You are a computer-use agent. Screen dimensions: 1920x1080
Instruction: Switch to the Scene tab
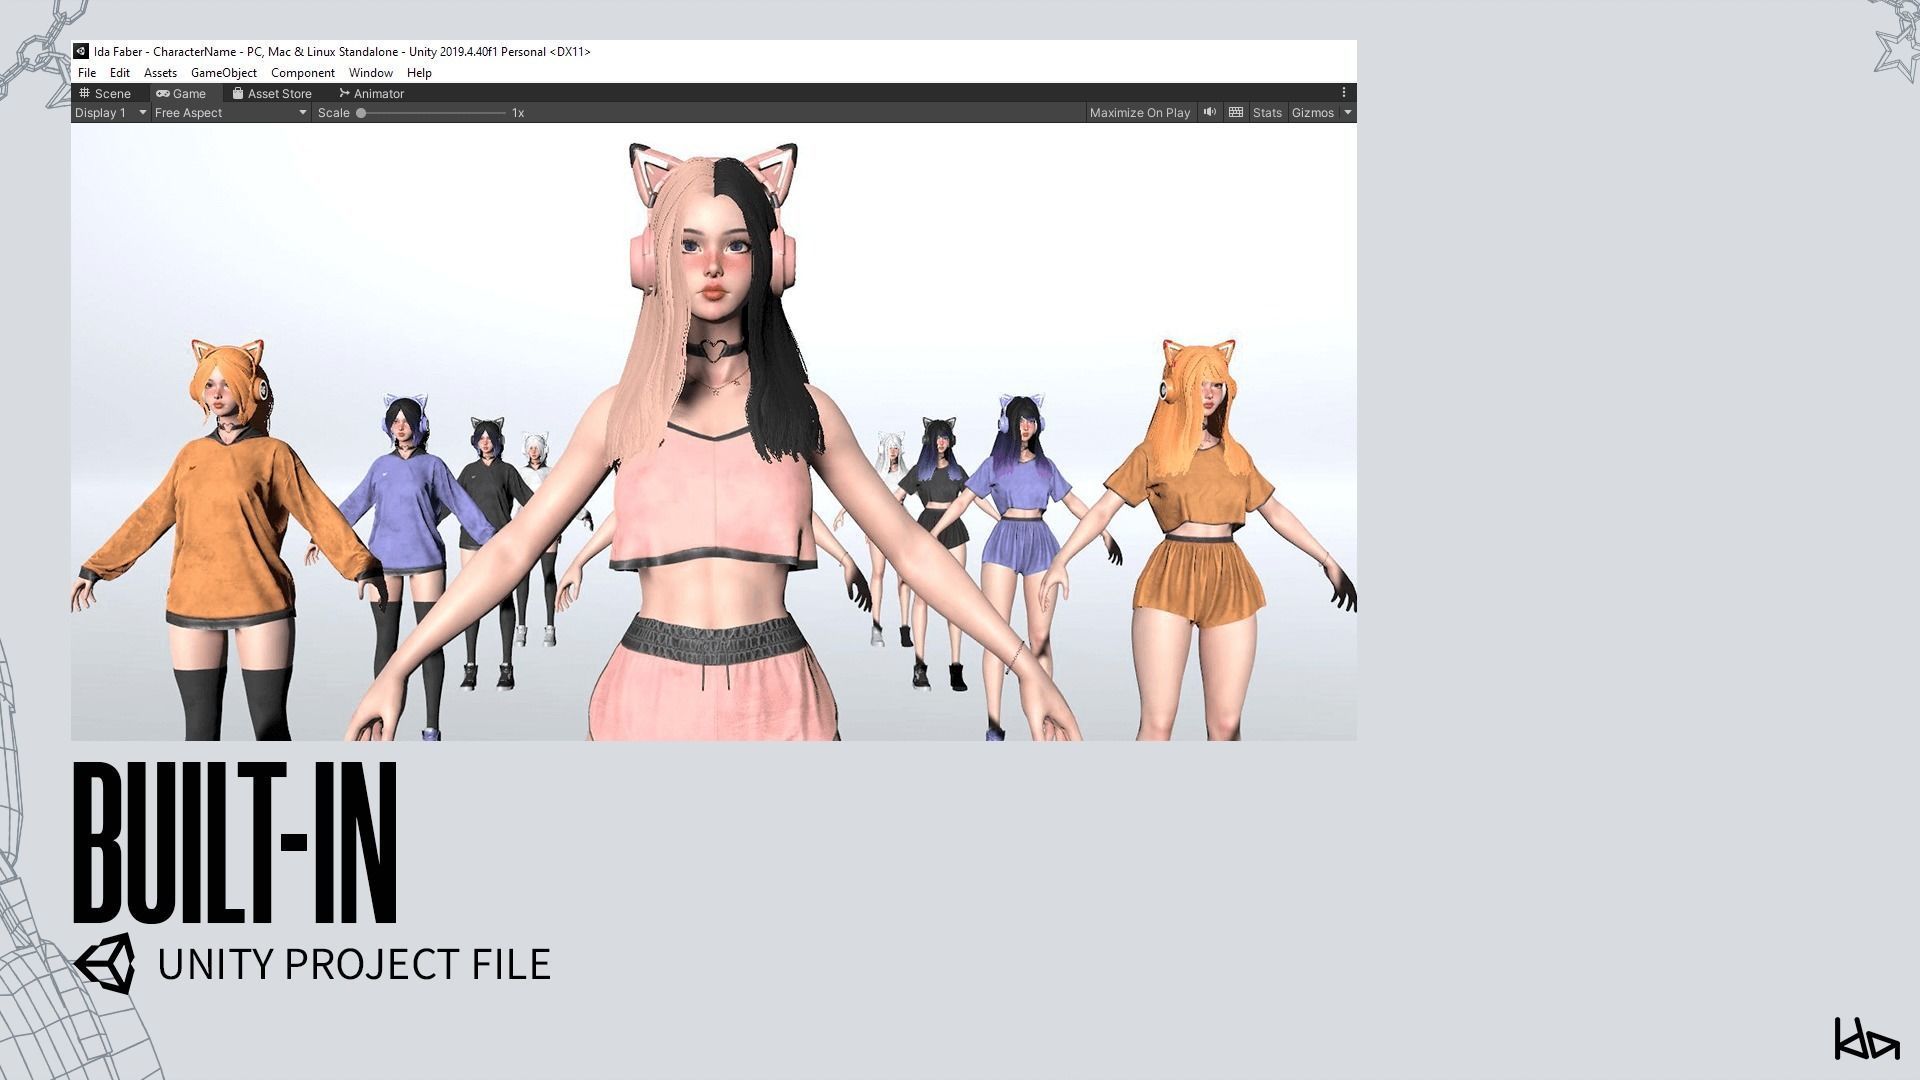105,93
